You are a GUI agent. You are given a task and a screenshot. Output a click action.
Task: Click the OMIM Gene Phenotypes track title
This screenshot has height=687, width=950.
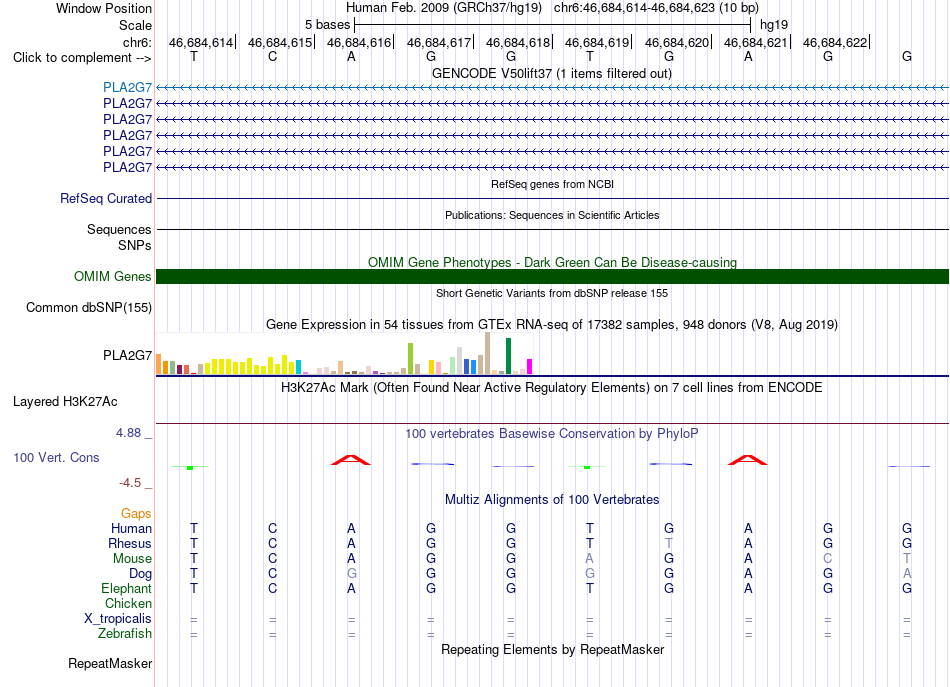(552, 262)
